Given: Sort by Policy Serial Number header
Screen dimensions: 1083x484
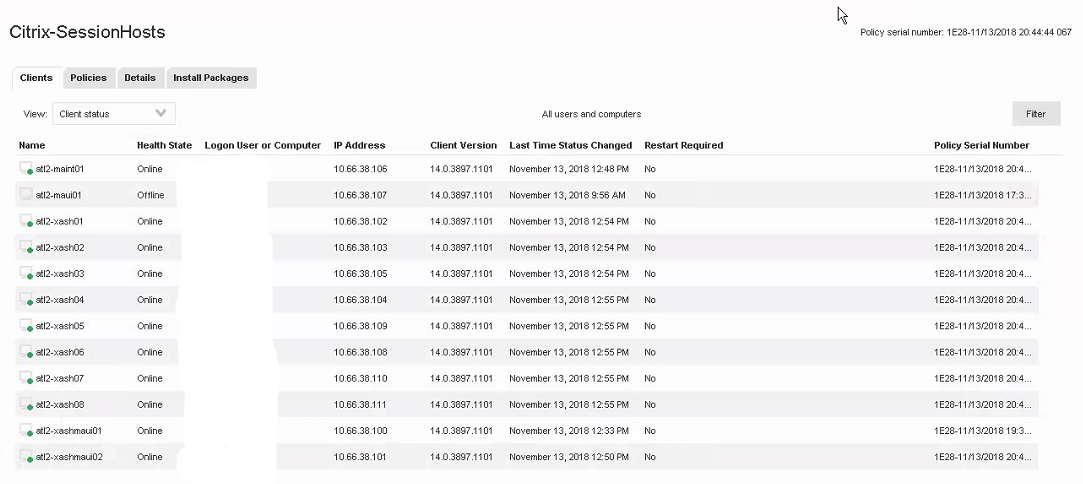Looking at the screenshot, I should (981, 146).
